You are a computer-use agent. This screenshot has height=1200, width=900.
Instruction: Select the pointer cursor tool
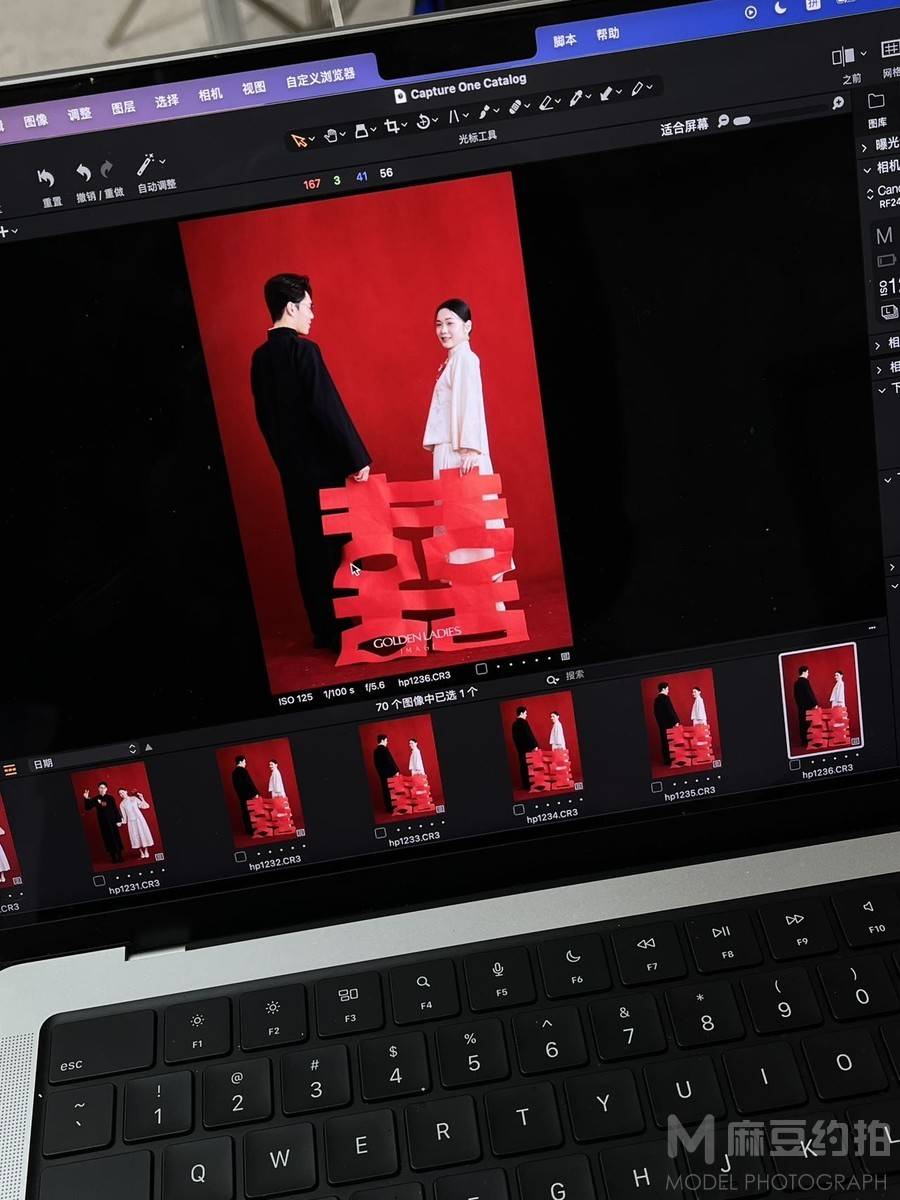click(x=297, y=139)
